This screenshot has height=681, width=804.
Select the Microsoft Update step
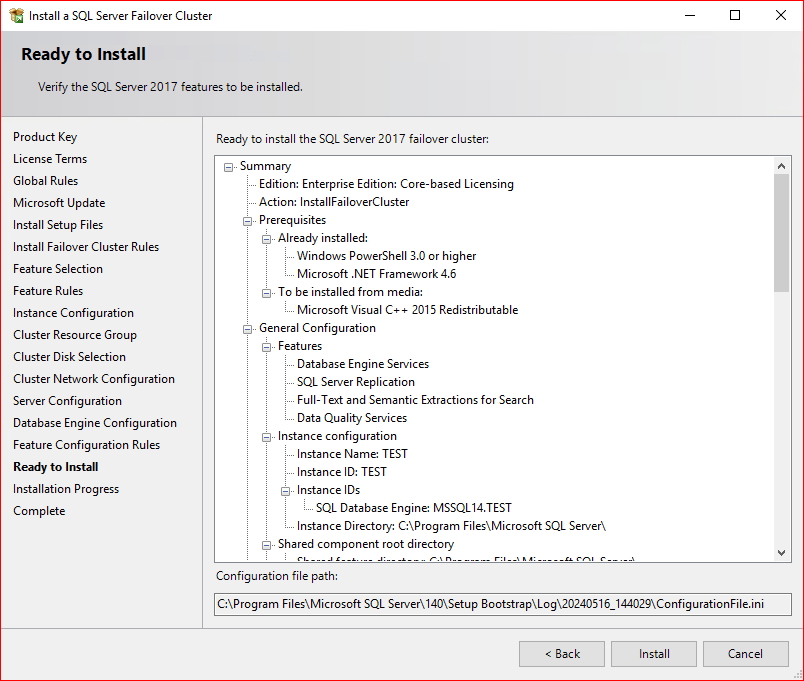click(59, 203)
